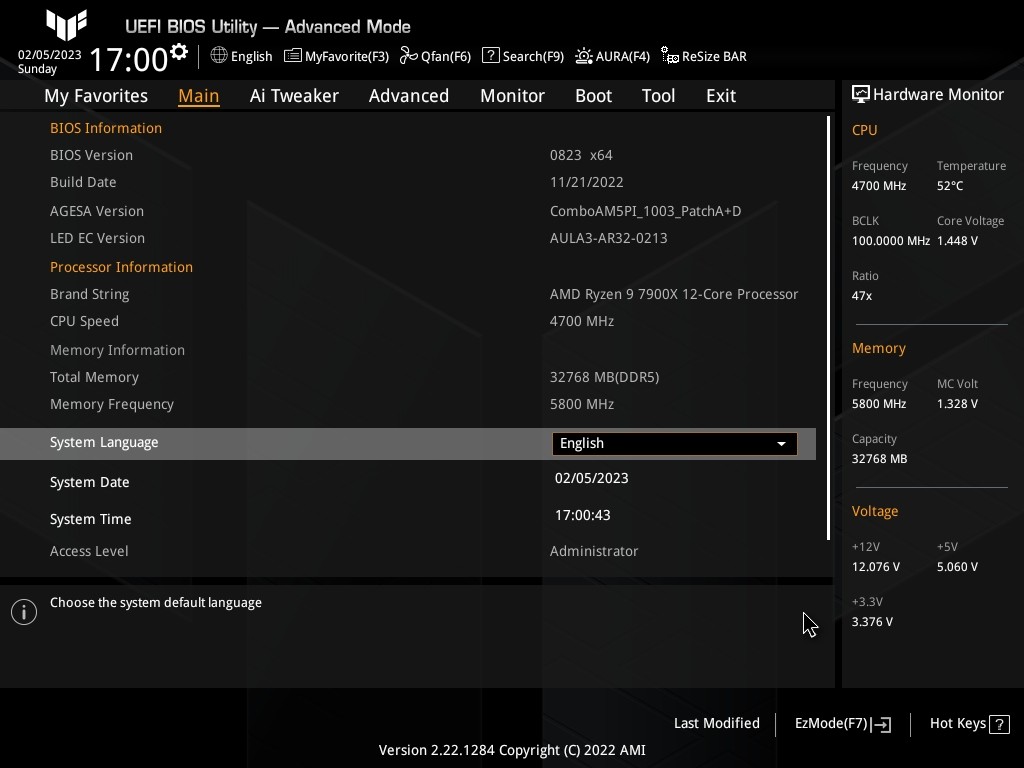Image resolution: width=1024 pixels, height=768 pixels.
Task: Open Search(F9) question mark icon
Action: [490, 56]
